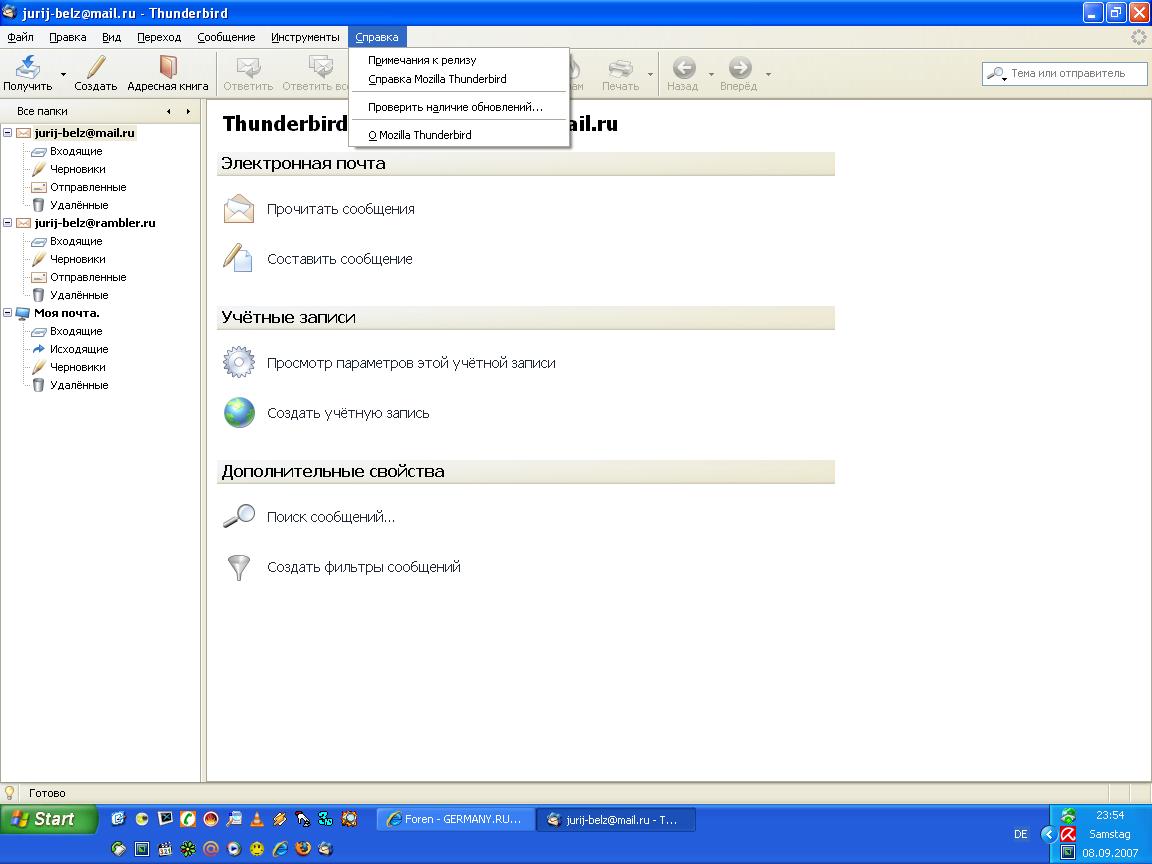Select Входящие under Моя почта.
Viewport: 1152px width, 864px height.
(76, 331)
